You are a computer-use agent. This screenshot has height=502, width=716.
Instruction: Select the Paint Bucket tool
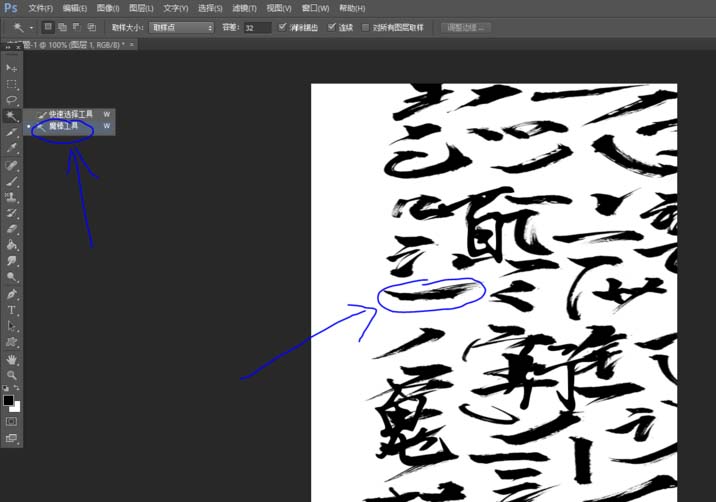11,245
